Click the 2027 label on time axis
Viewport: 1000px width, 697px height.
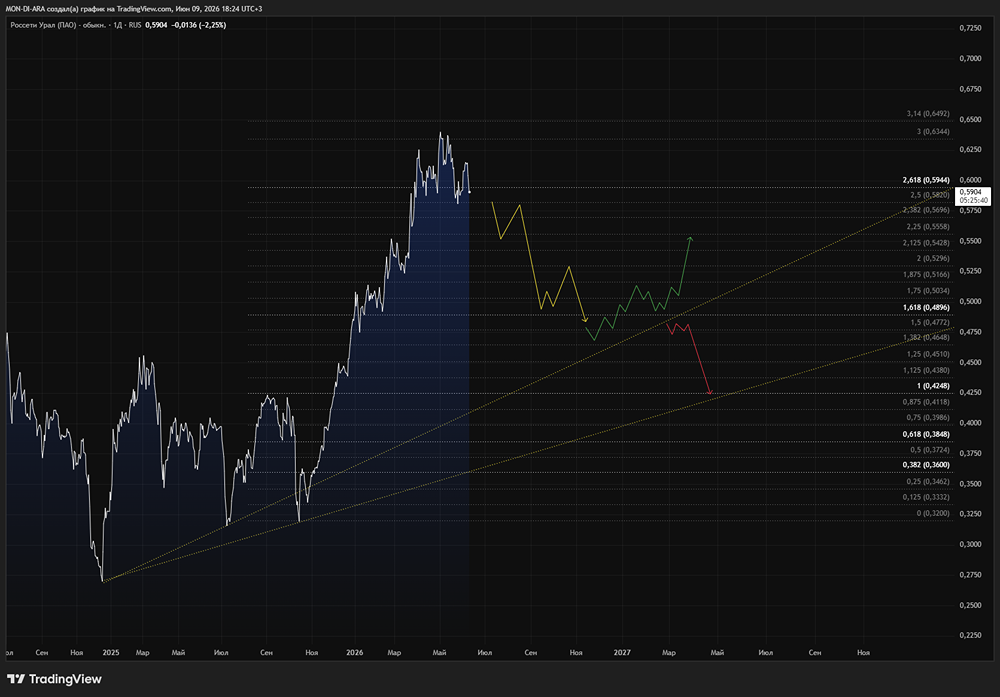622,652
